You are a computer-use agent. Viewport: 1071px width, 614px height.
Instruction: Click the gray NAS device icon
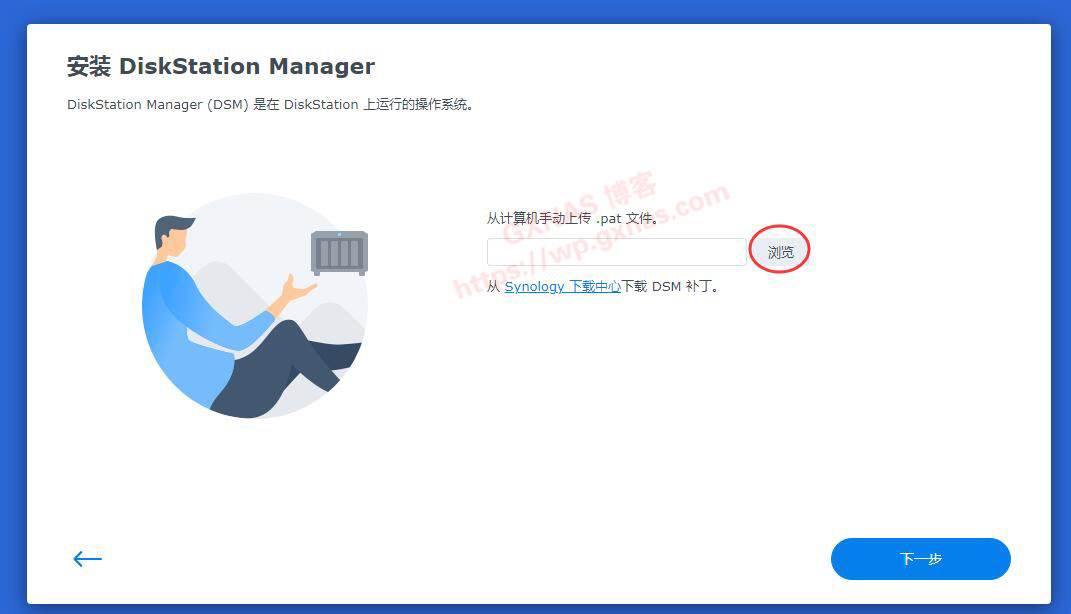tap(339, 253)
